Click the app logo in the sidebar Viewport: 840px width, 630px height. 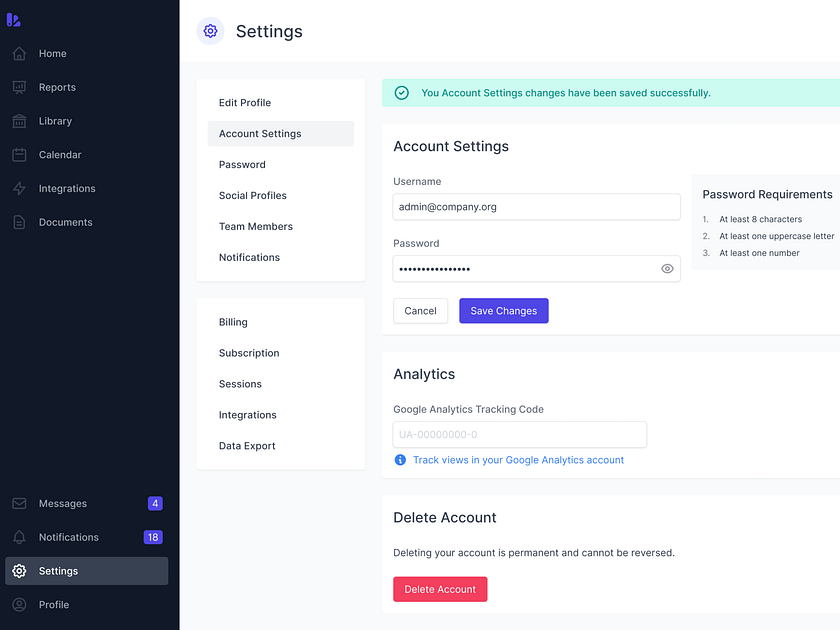pos(13,20)
